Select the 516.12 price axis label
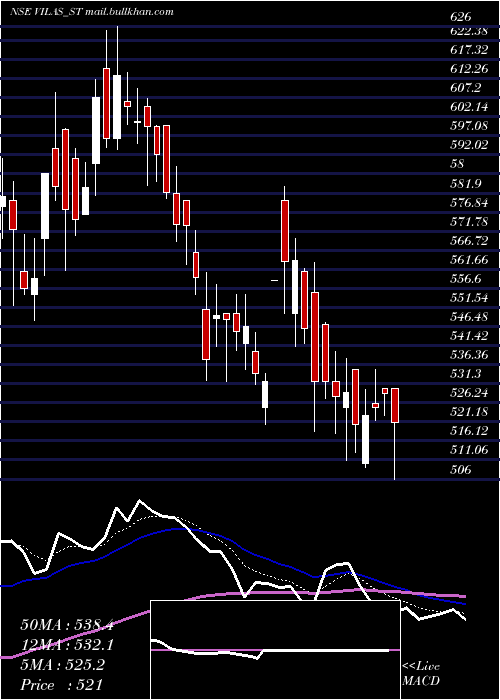This screenshot has height=700, width=500. (469, 430)
